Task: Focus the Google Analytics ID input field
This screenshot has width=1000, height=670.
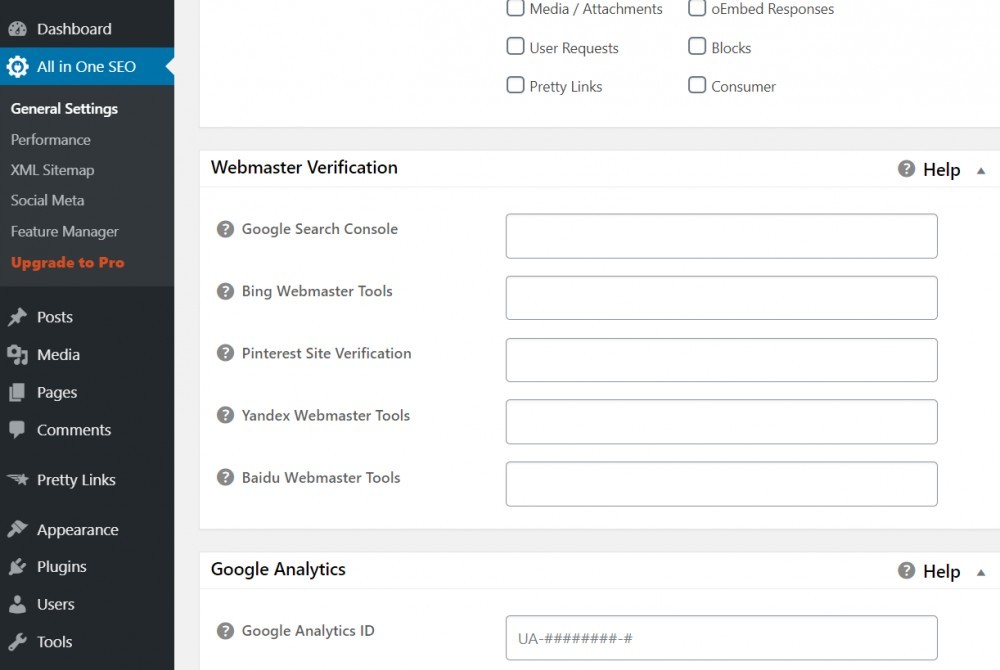Action: (721, 637)
